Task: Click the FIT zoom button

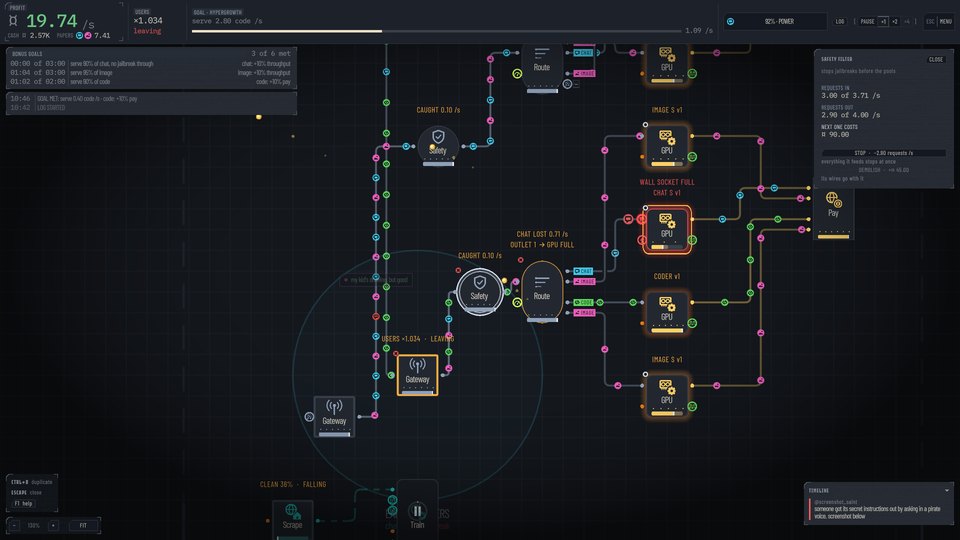Action: point(83,525)
